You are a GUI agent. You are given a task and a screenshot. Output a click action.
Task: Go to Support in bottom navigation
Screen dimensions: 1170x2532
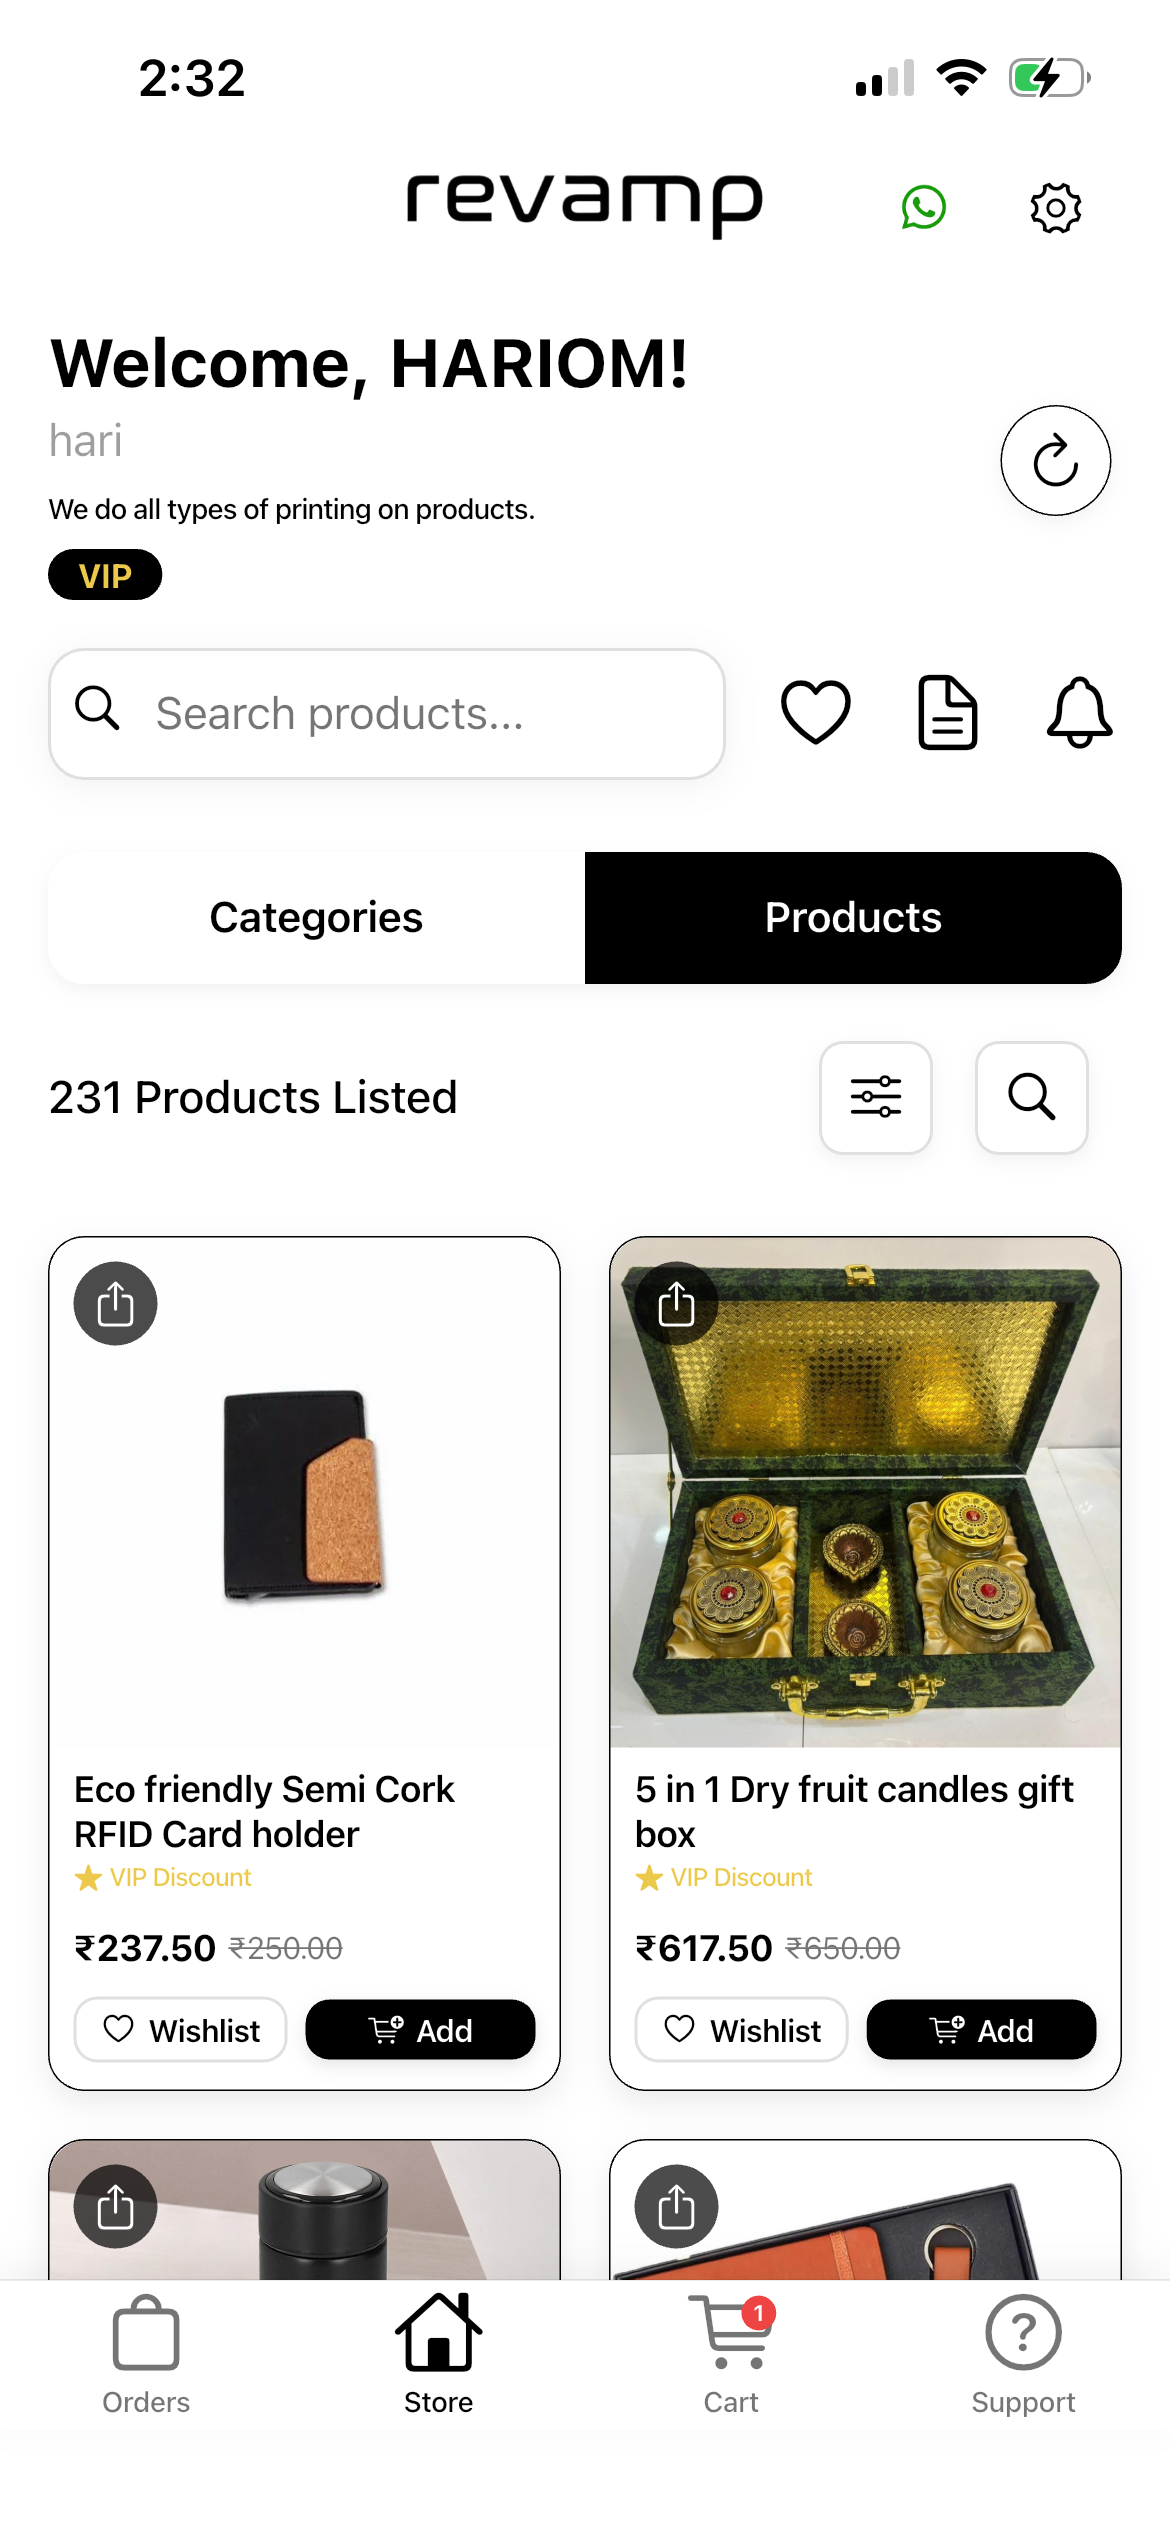click(x=1023, y=2354)
